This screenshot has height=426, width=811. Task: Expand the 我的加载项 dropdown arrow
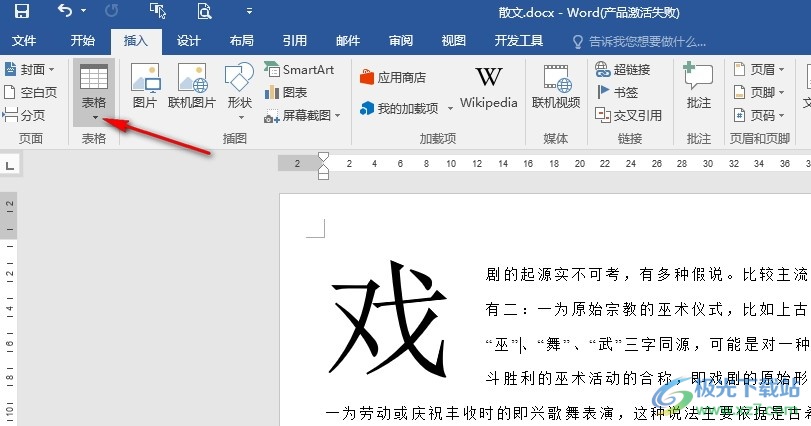[x=450, y=109]
